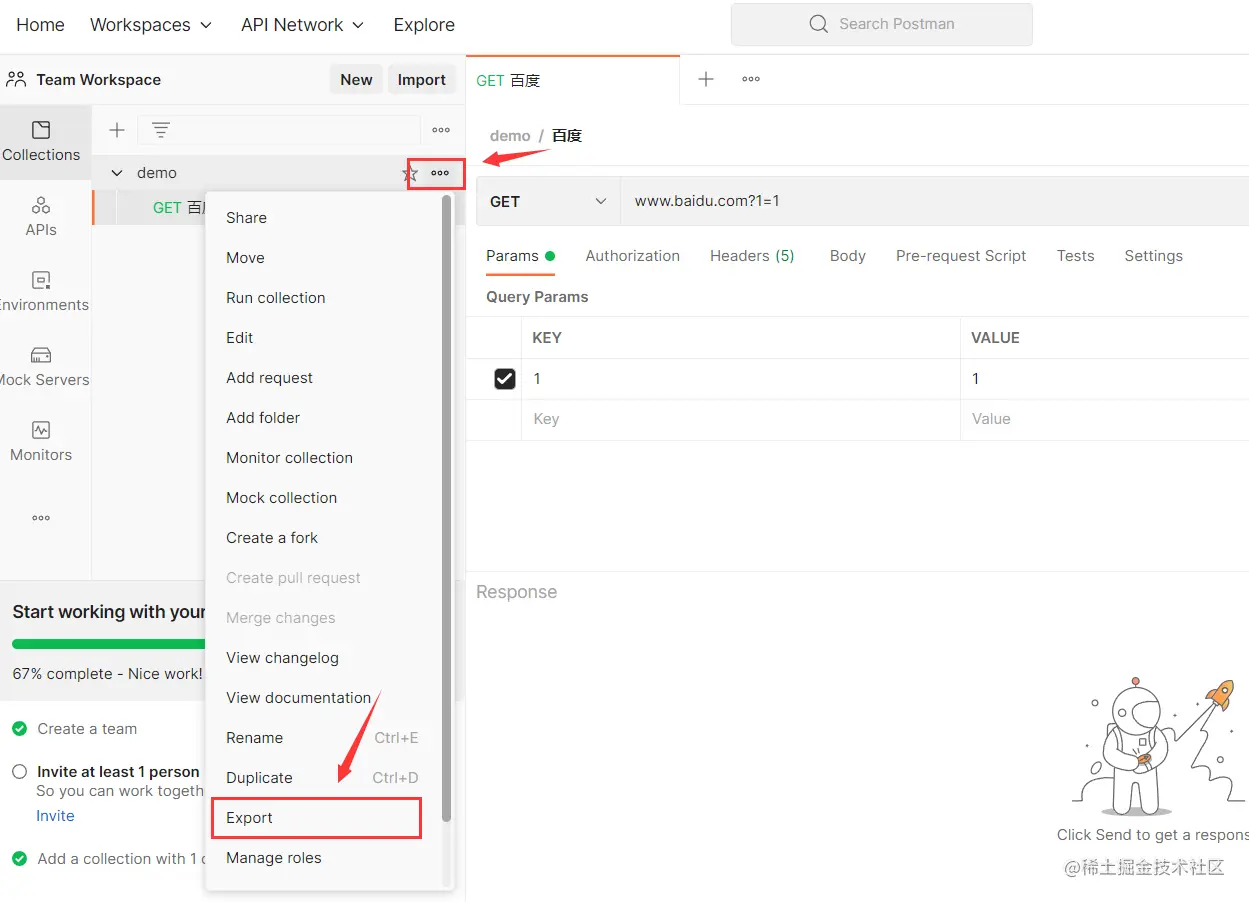The image size is (1249, 902).
Task: Click the context menu scrollbar
Action: point(446,510)
